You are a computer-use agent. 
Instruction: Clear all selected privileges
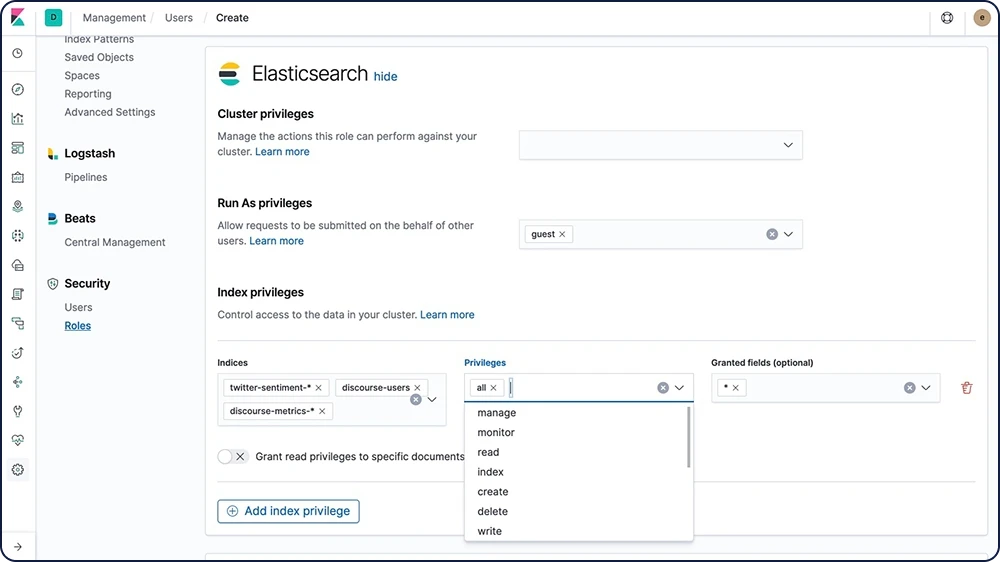coord(663,387)
